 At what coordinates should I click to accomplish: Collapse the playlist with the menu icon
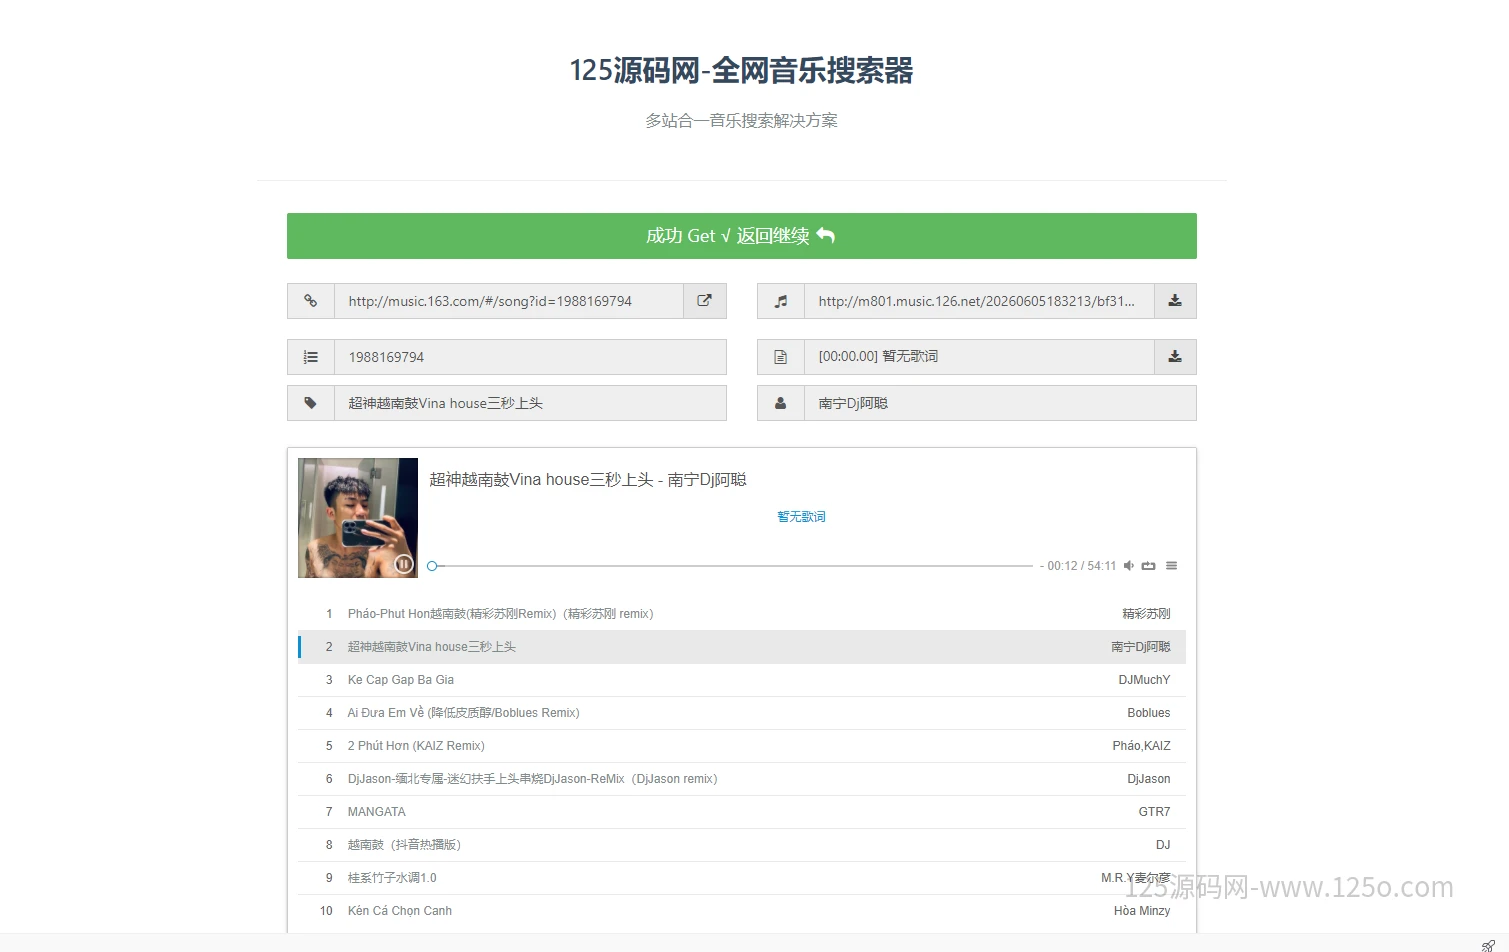pos(1171,566)
